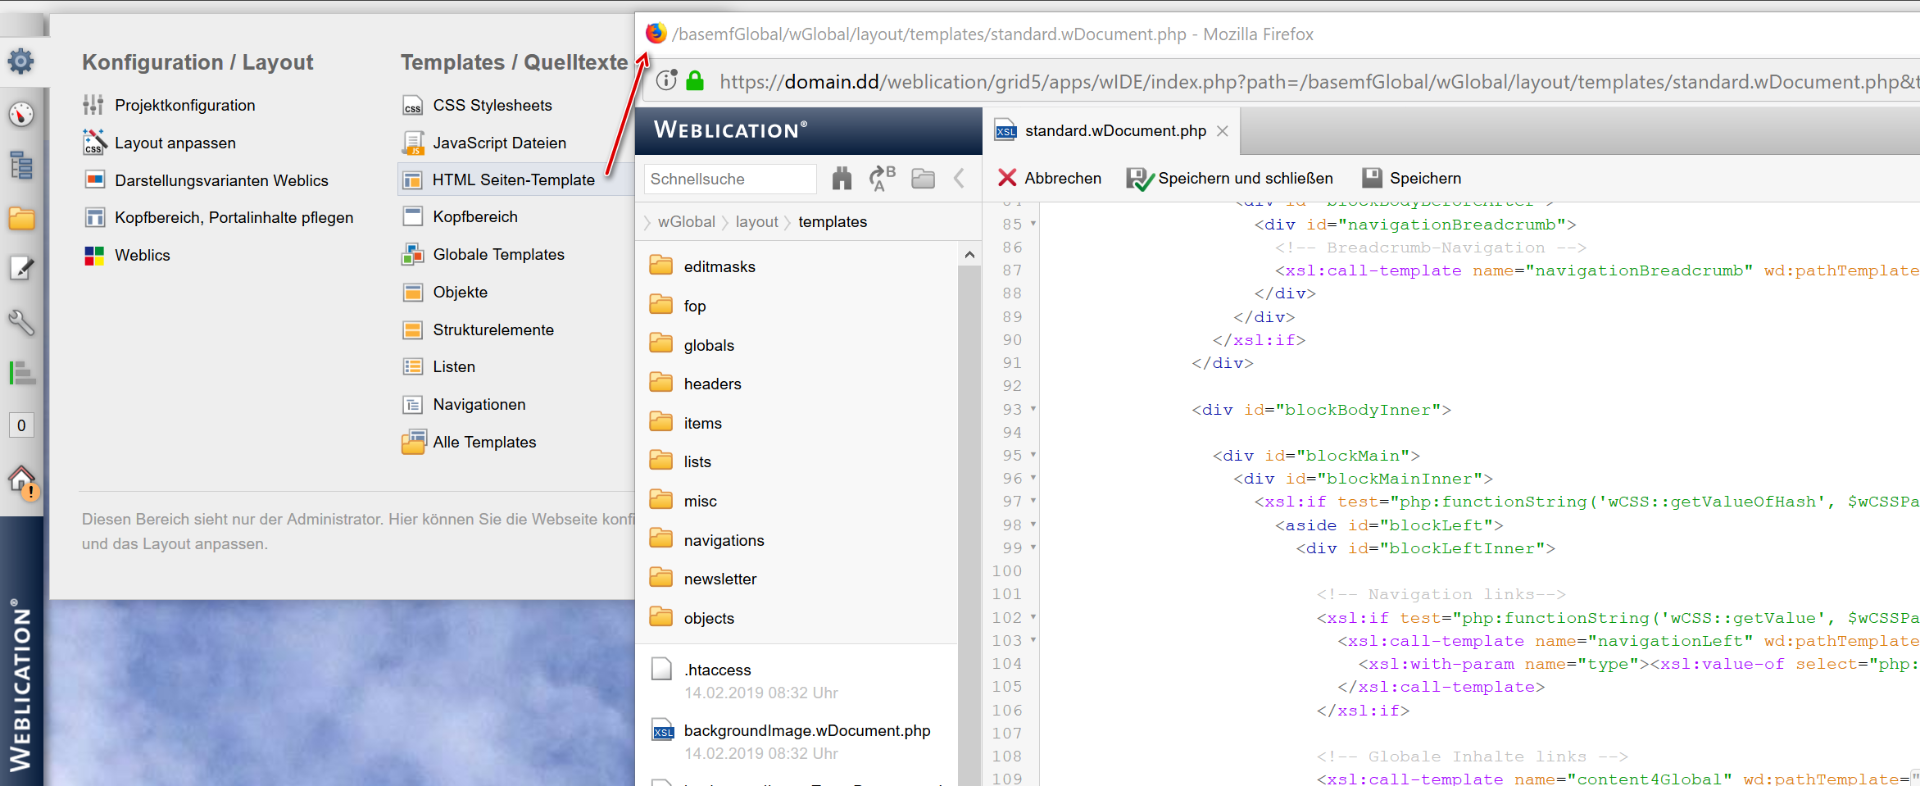
Task: Click the search-and-replace icon with letters A and B
Action: [882, 179]
